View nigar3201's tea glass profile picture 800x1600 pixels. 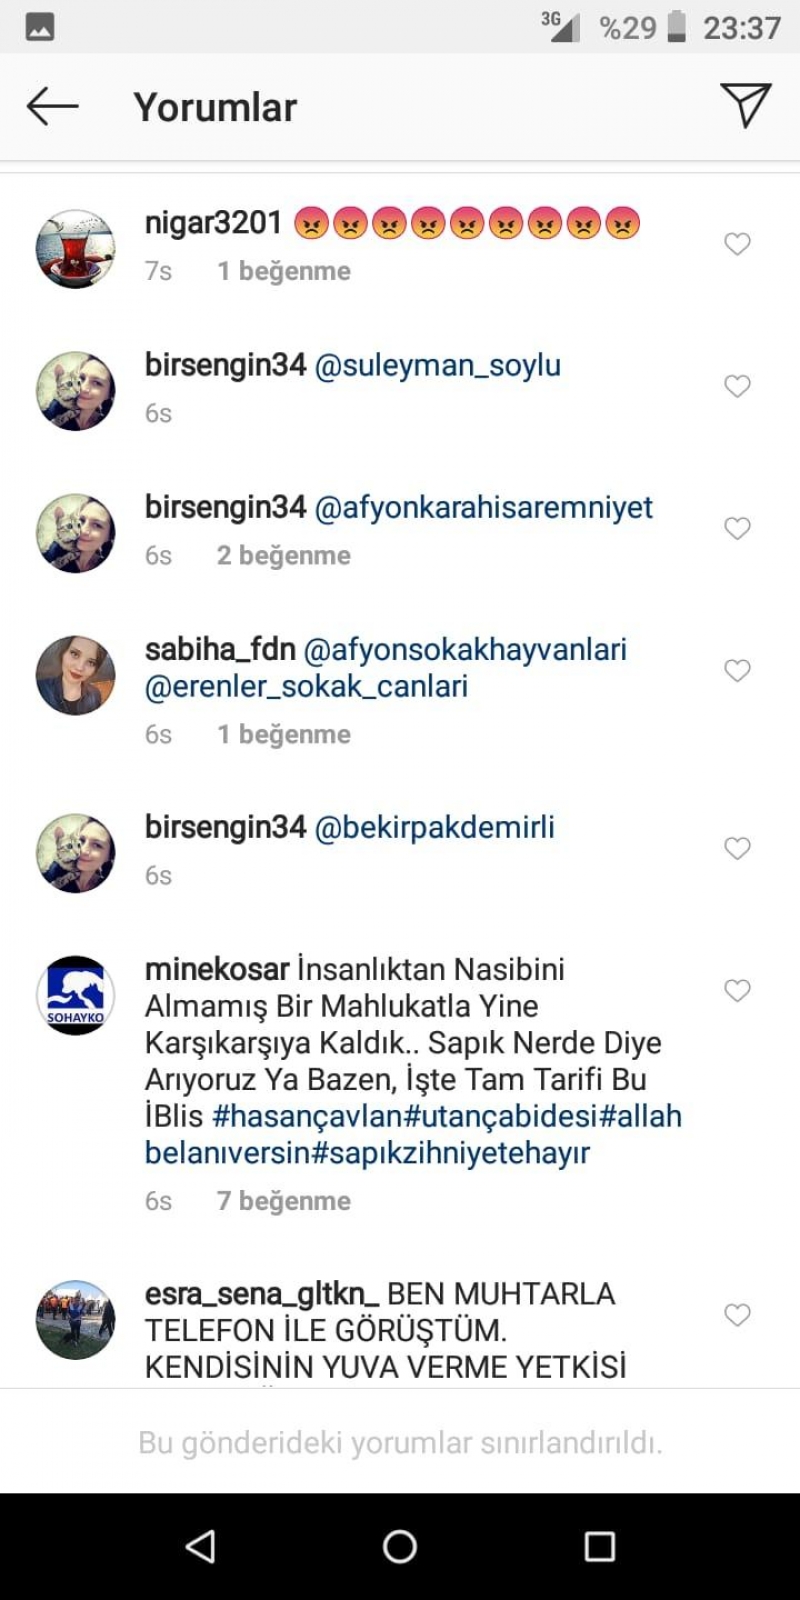[x=76, y=249]
